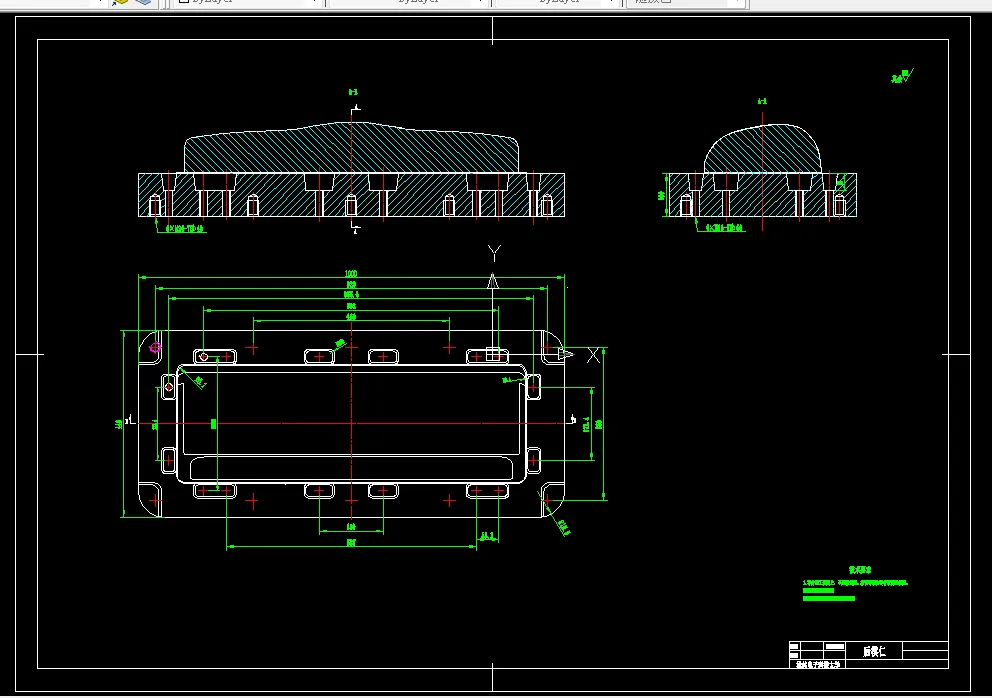Select the surface finish symbol at top right
Screen dimensions: 992x698
903,76
